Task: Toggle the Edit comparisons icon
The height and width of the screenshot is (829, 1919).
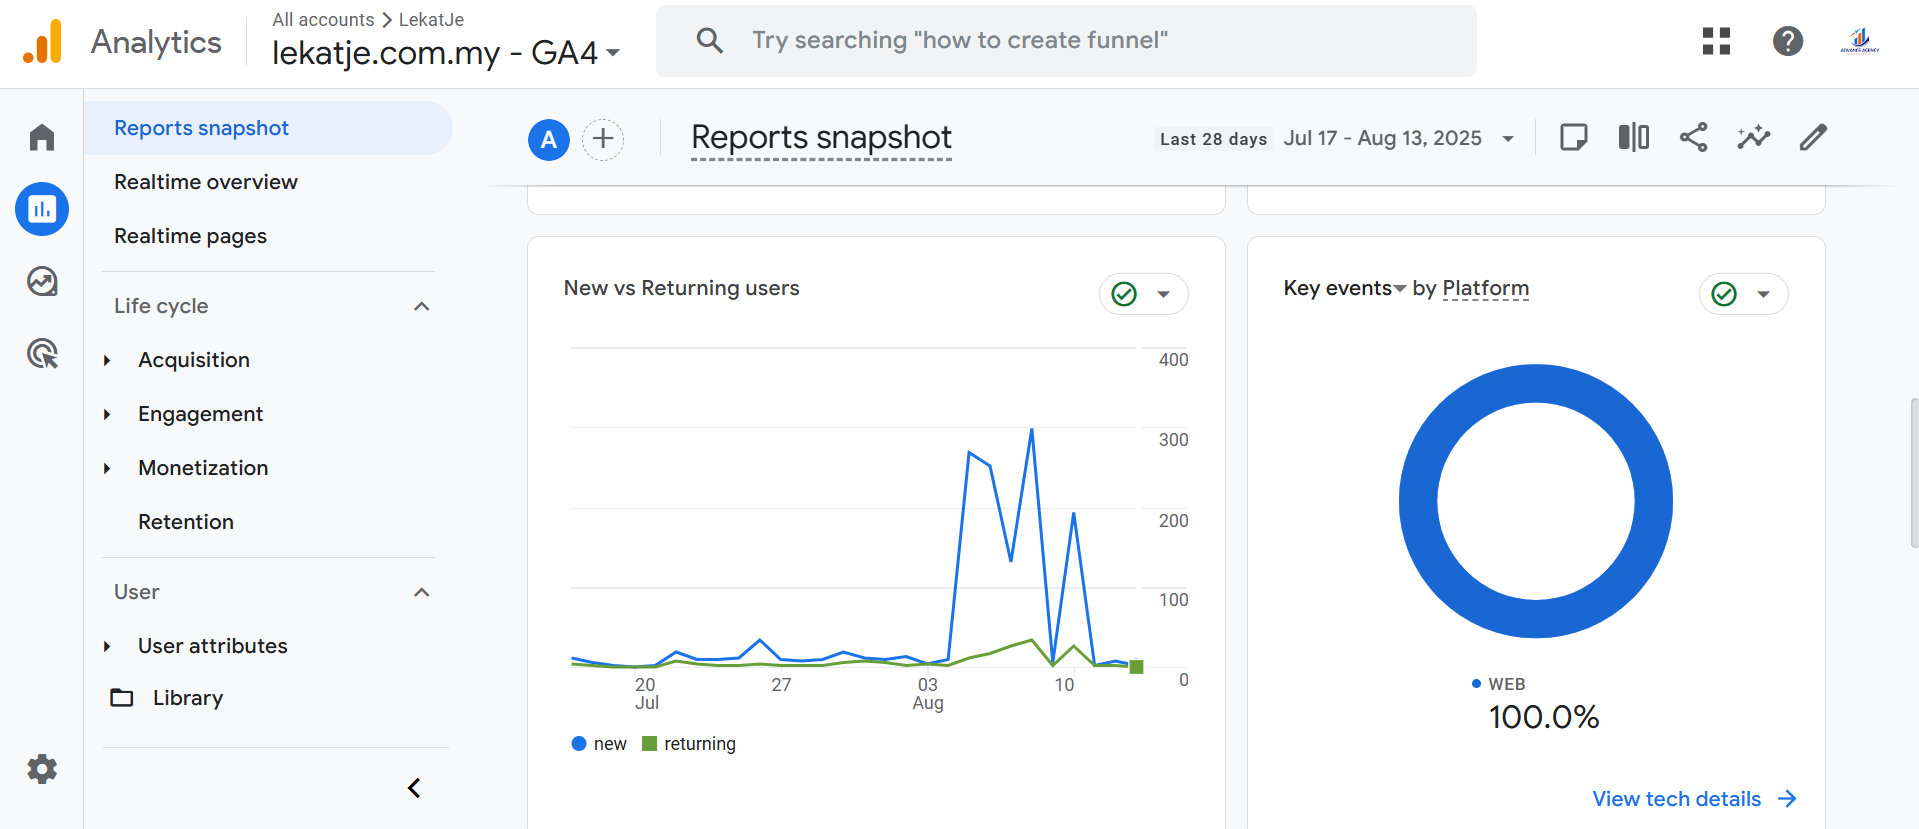Action: [x=1633, y=138]
